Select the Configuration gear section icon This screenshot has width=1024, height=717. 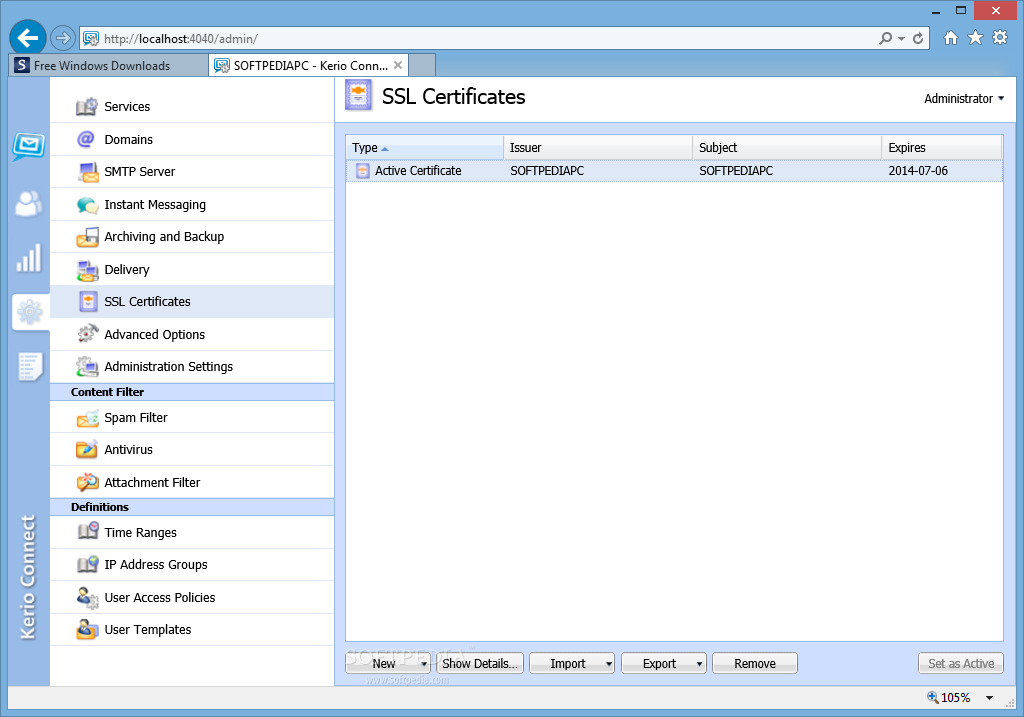tap(30, 312)
